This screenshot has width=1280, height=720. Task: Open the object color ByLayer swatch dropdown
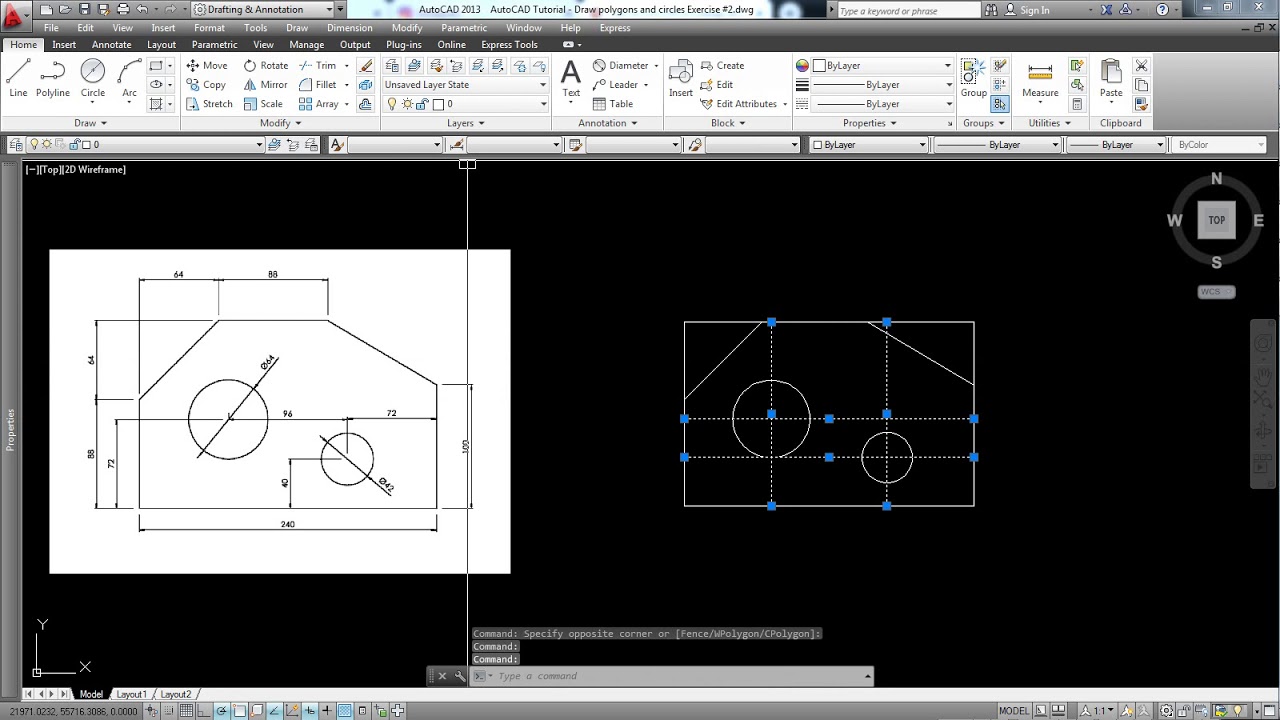pos(882,65)
